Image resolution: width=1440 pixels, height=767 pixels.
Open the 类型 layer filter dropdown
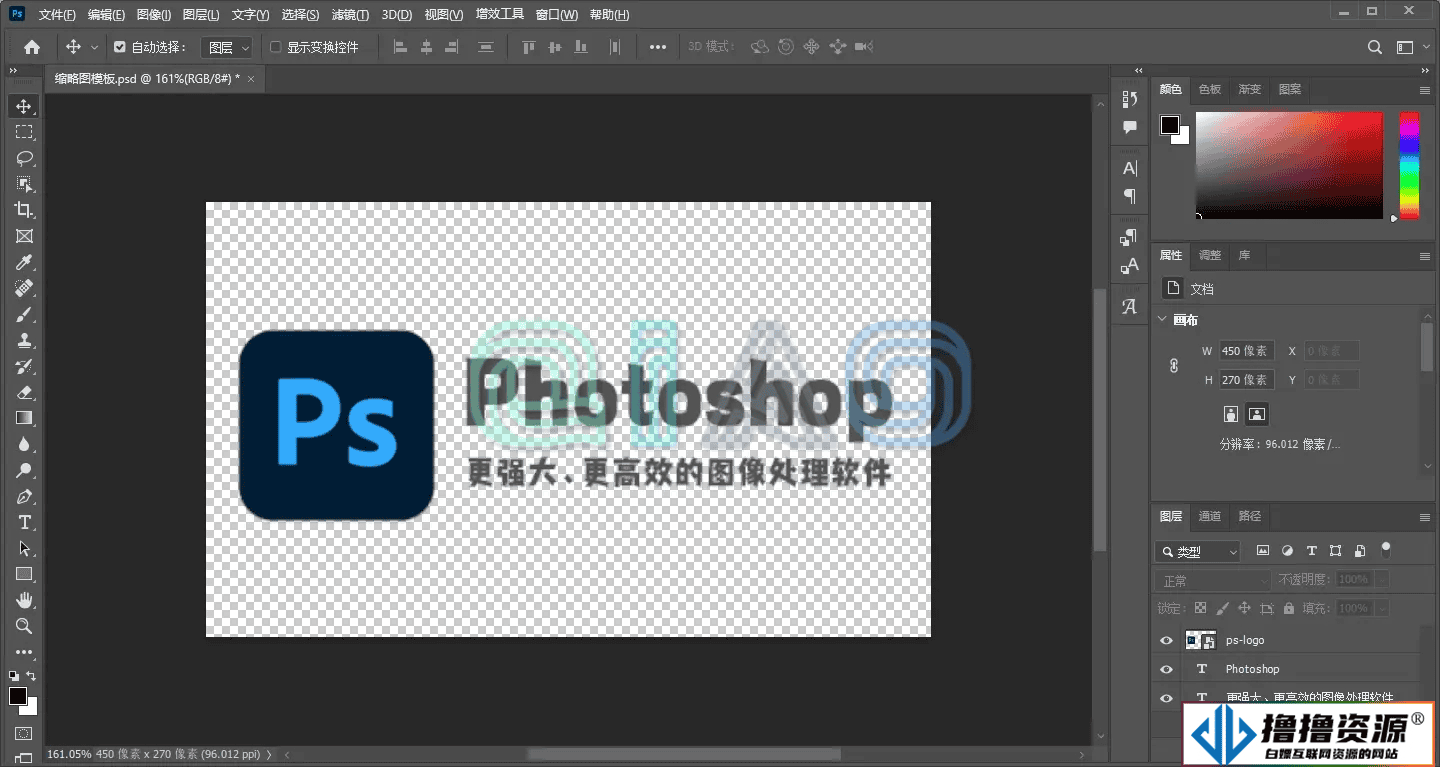[1198, 551]
